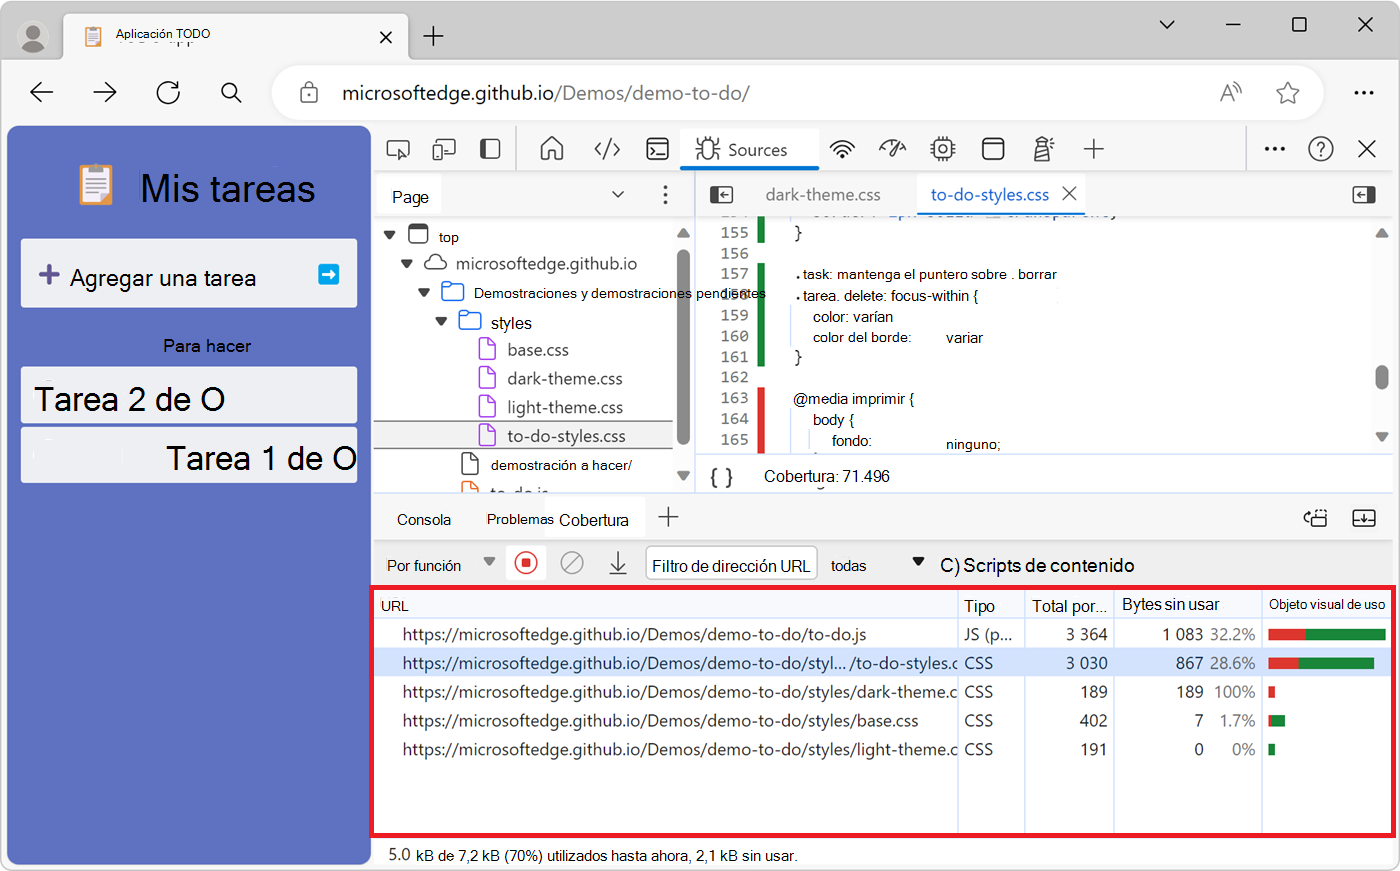
Task: Switch to the Consola drawer tab
Action: tap(424, 519)
